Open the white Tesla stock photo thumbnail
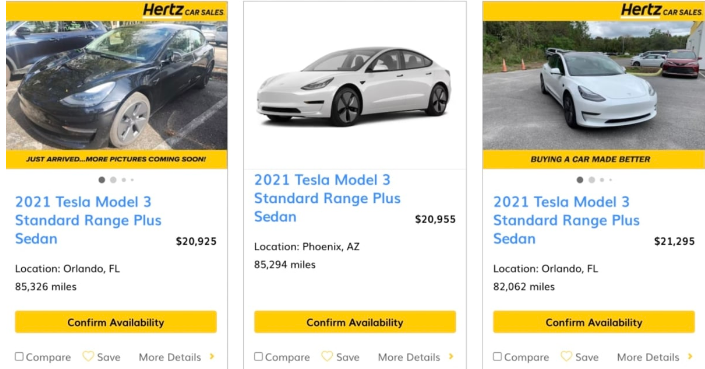Image resolution: width=705 pixels, height=369 pixels. pyautogui.click(x=355, y=85)
